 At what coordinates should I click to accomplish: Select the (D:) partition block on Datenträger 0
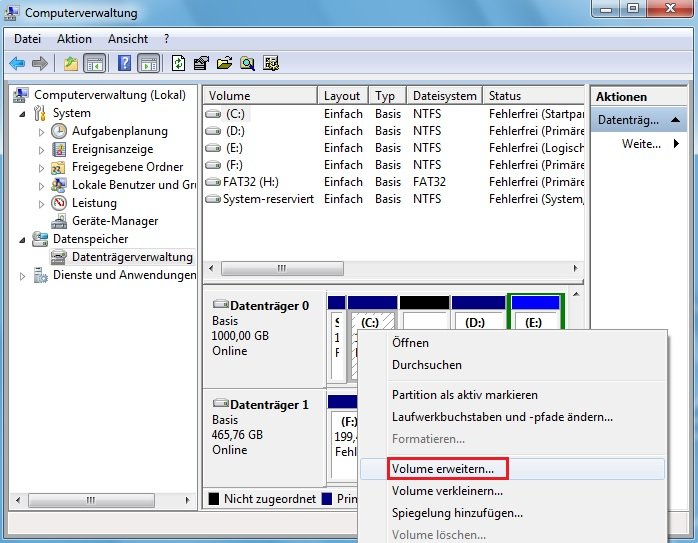(478, 312)
